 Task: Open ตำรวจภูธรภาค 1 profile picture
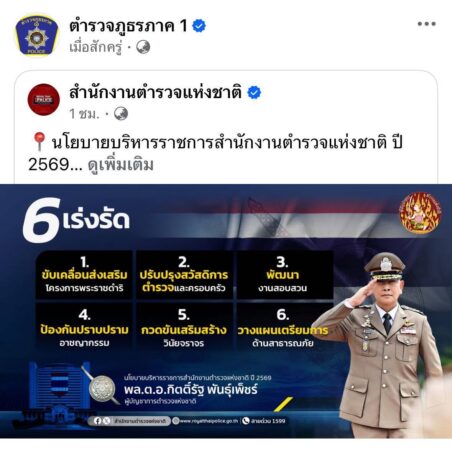37,35
